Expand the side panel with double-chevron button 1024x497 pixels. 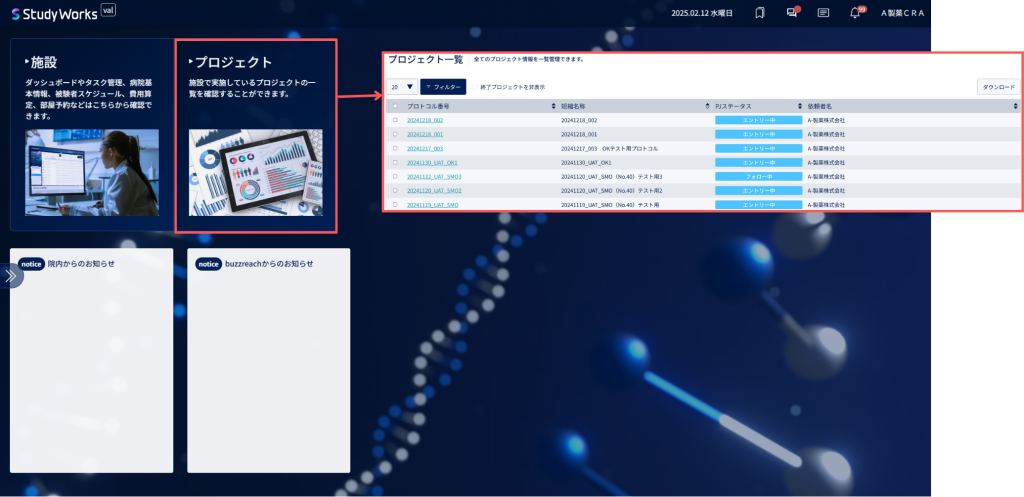pos(11,276)
